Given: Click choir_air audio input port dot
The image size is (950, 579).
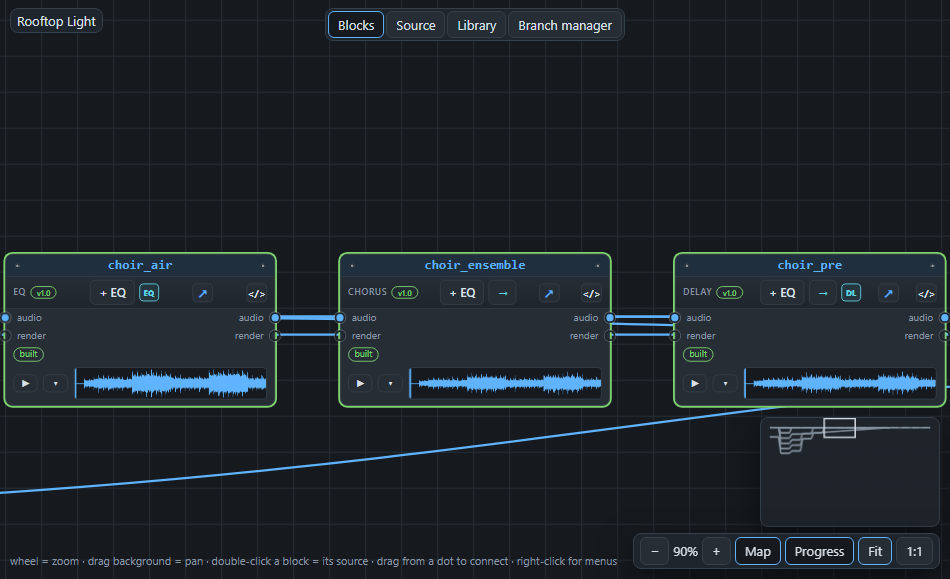Looking at the screenshot, I should pyautogui.click(x=5, y=317).
